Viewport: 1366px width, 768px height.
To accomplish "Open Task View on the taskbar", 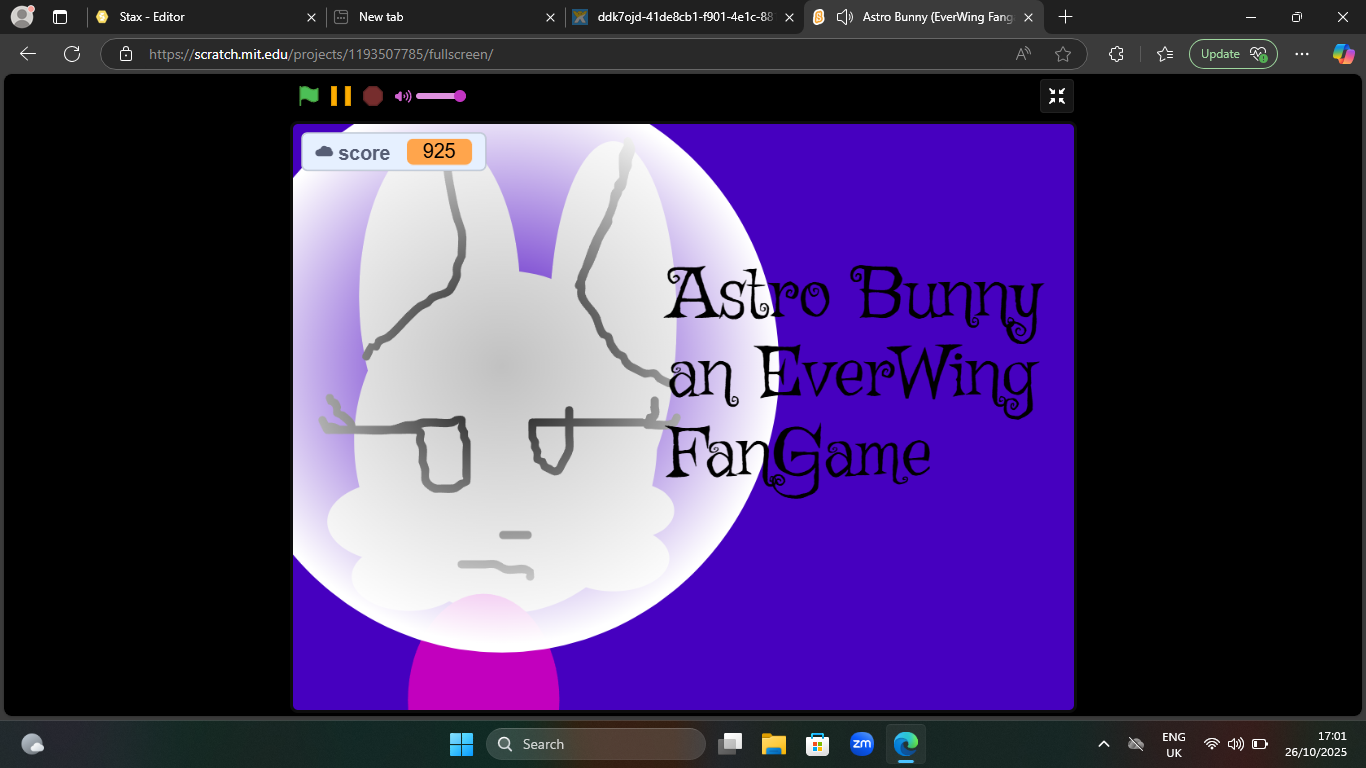I will (x=731, y=744).
